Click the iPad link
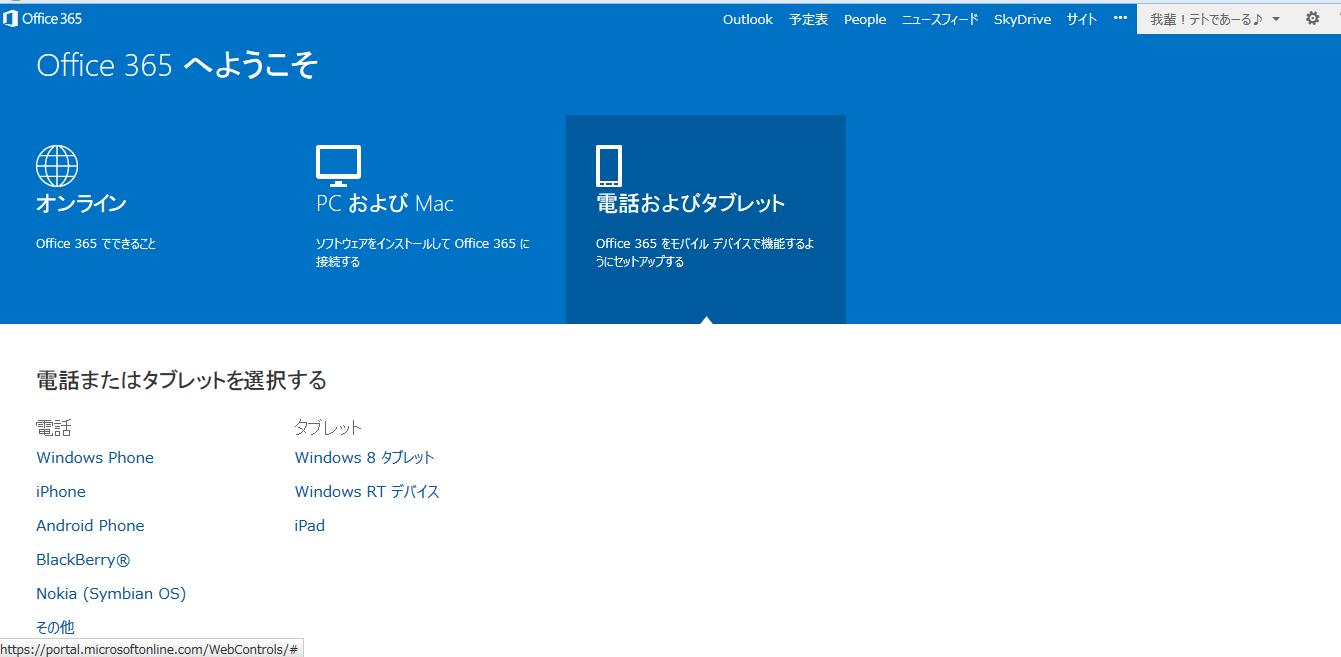The height and width of the screenshot is (657, 1341). (x=310, y=525)
